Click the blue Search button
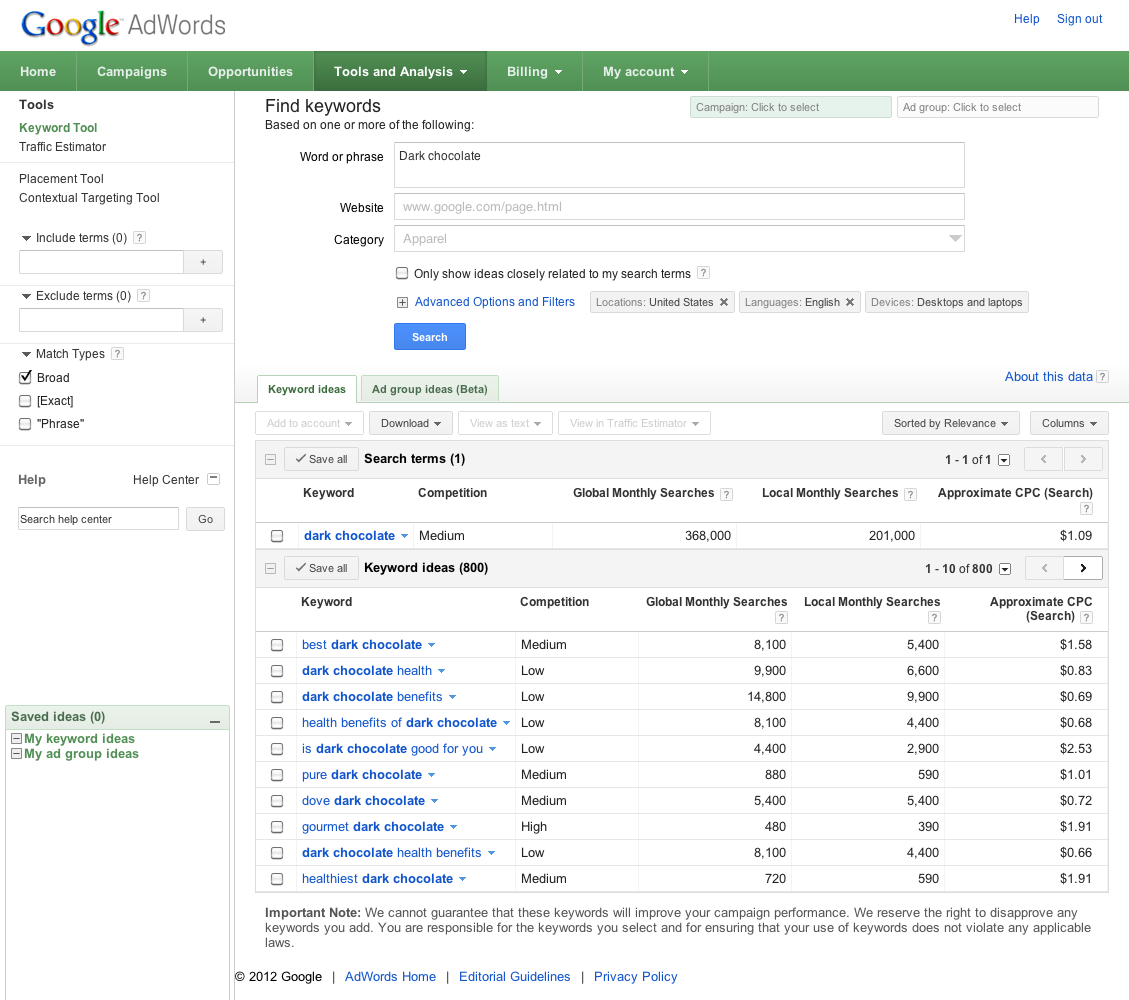 pyautogui.click(x=430, y=337)
